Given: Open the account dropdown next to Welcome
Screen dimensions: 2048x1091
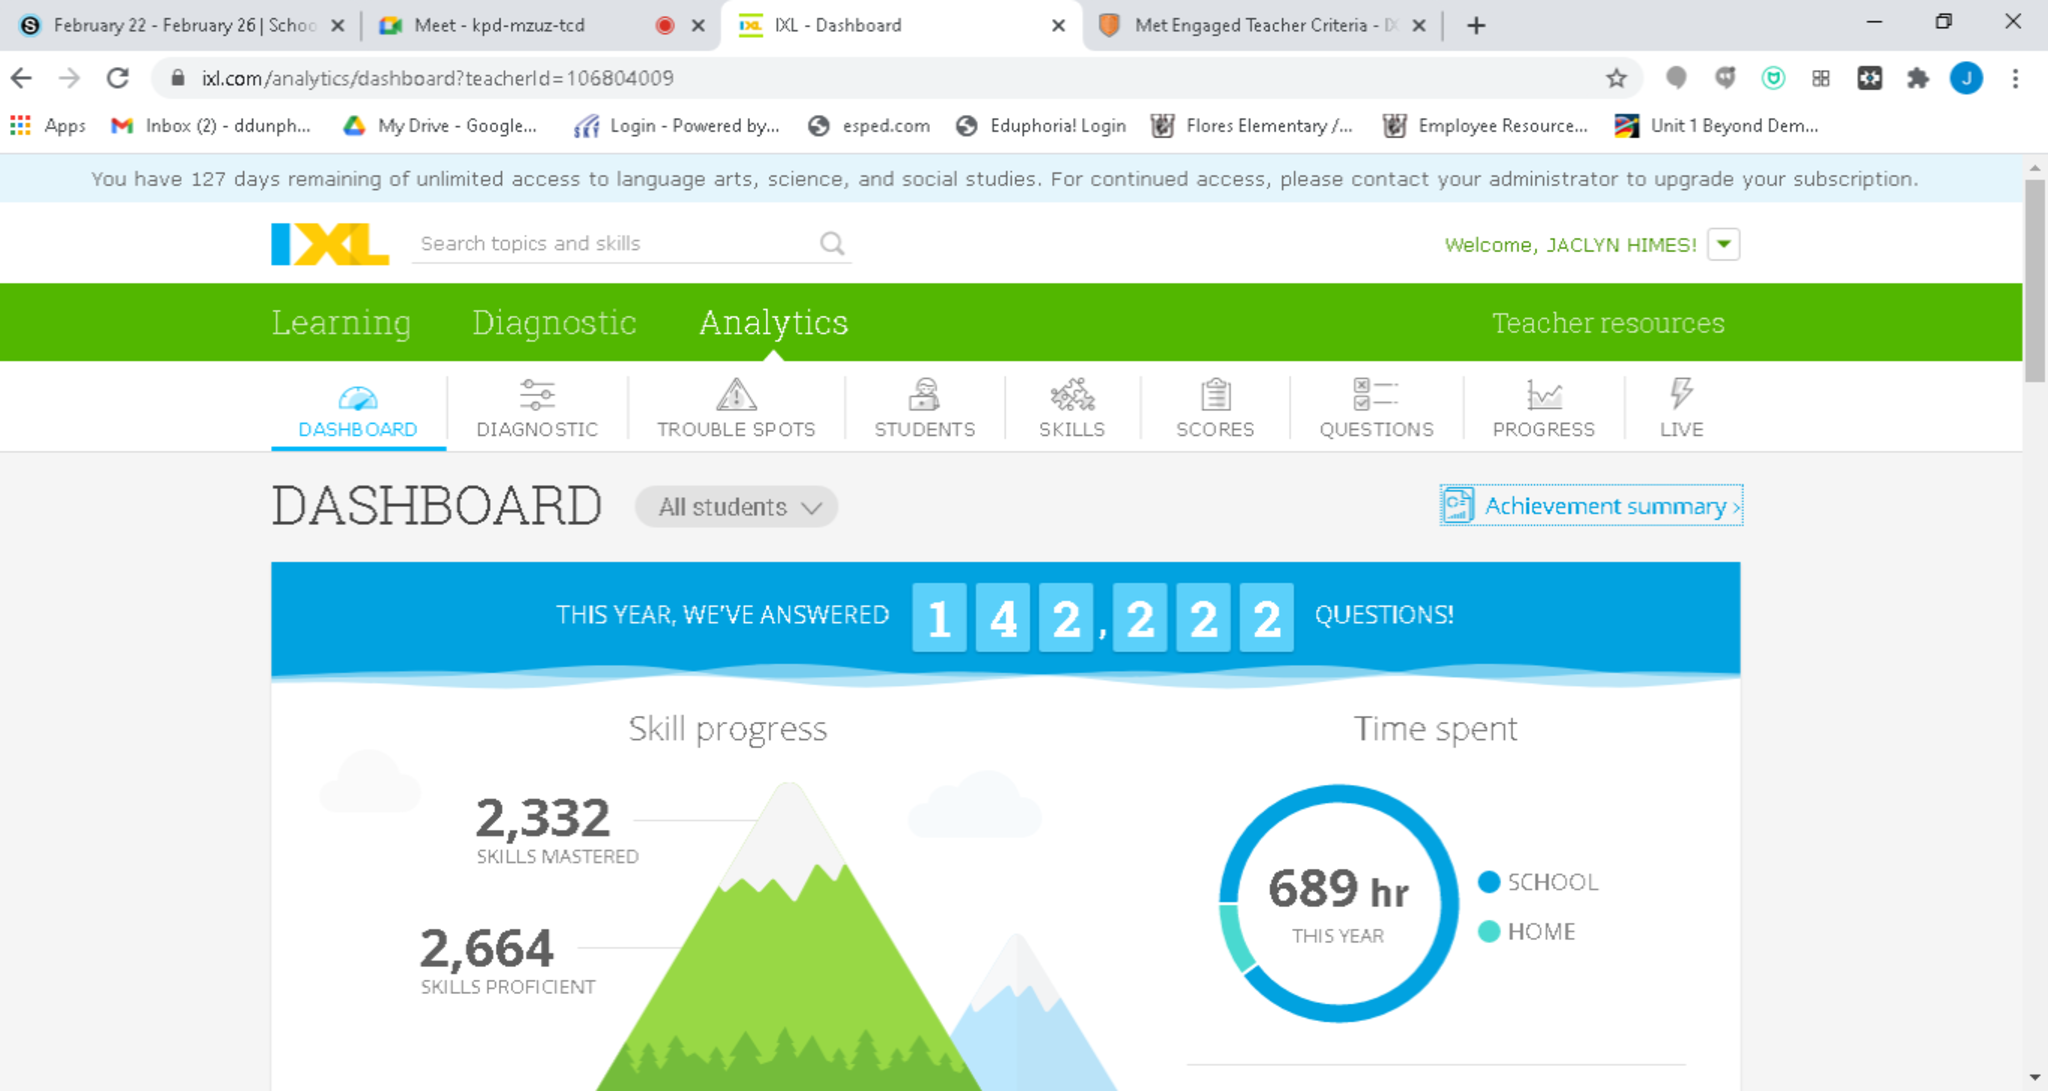Looking at the screenshot, I should pos(1723,244).
